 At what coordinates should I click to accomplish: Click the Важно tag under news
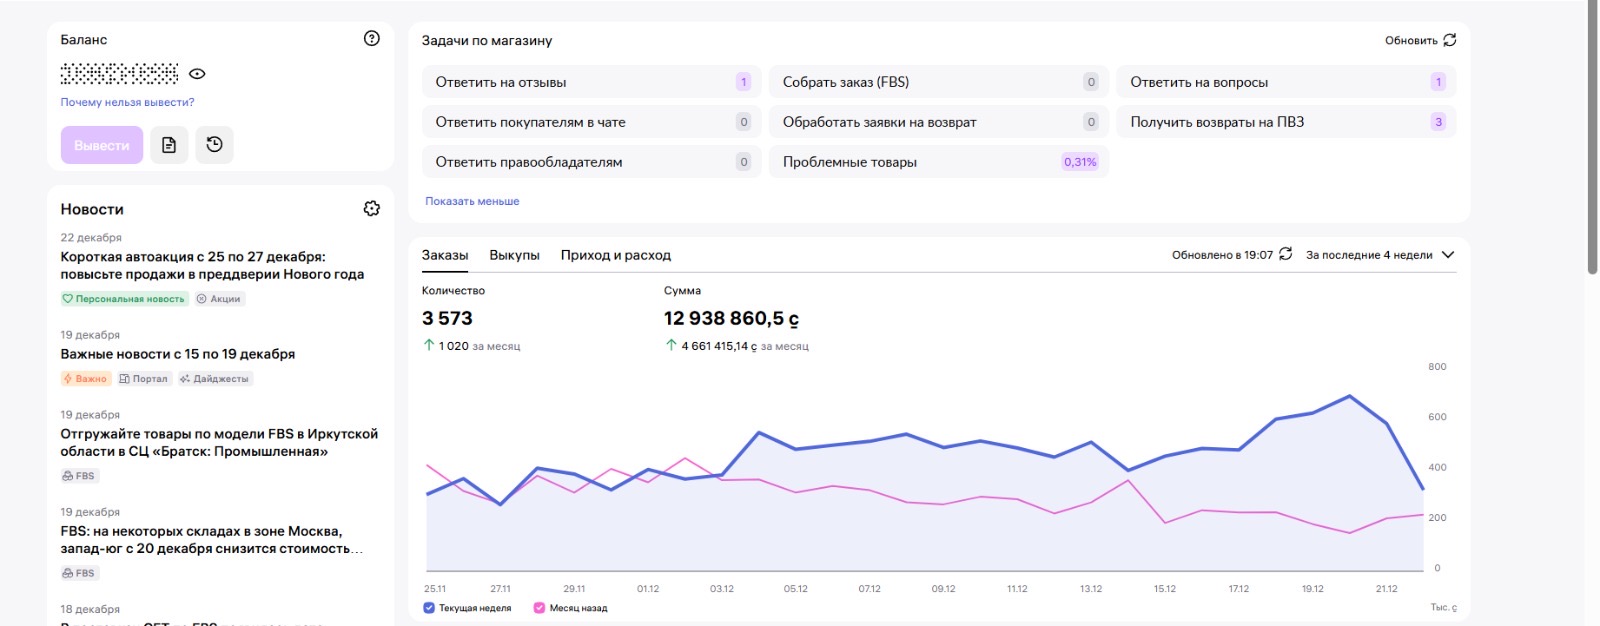[86, 379]
